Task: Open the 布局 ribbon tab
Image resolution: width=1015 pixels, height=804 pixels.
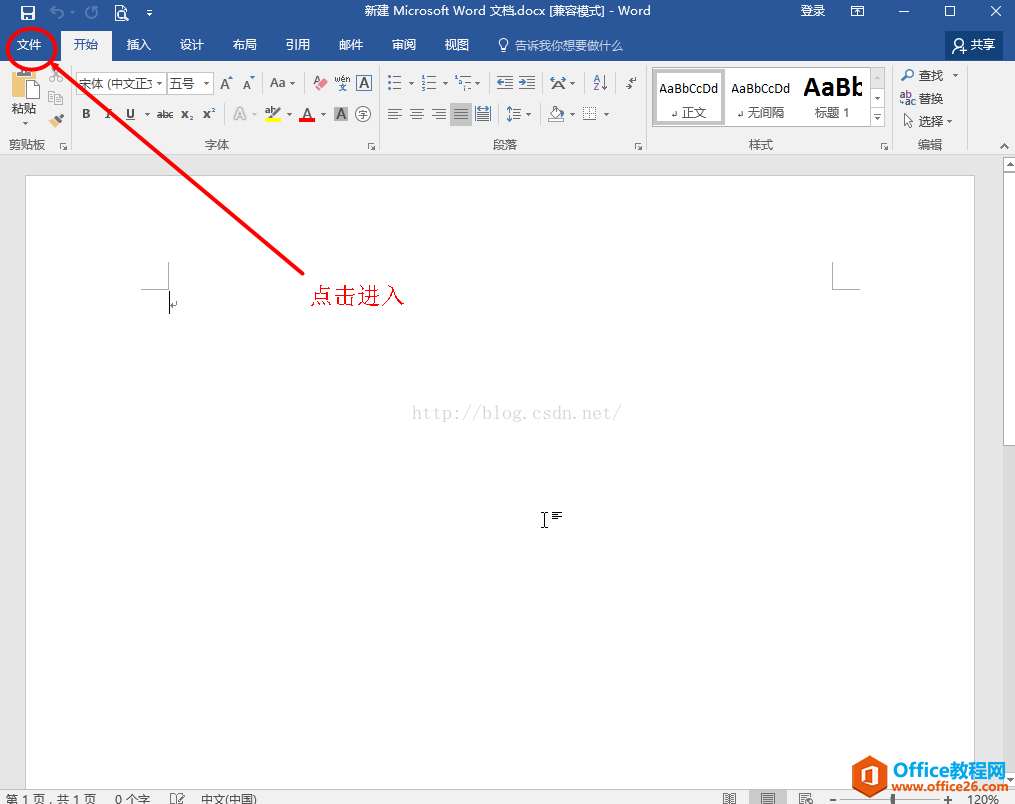Action: [x=245, y=45]
